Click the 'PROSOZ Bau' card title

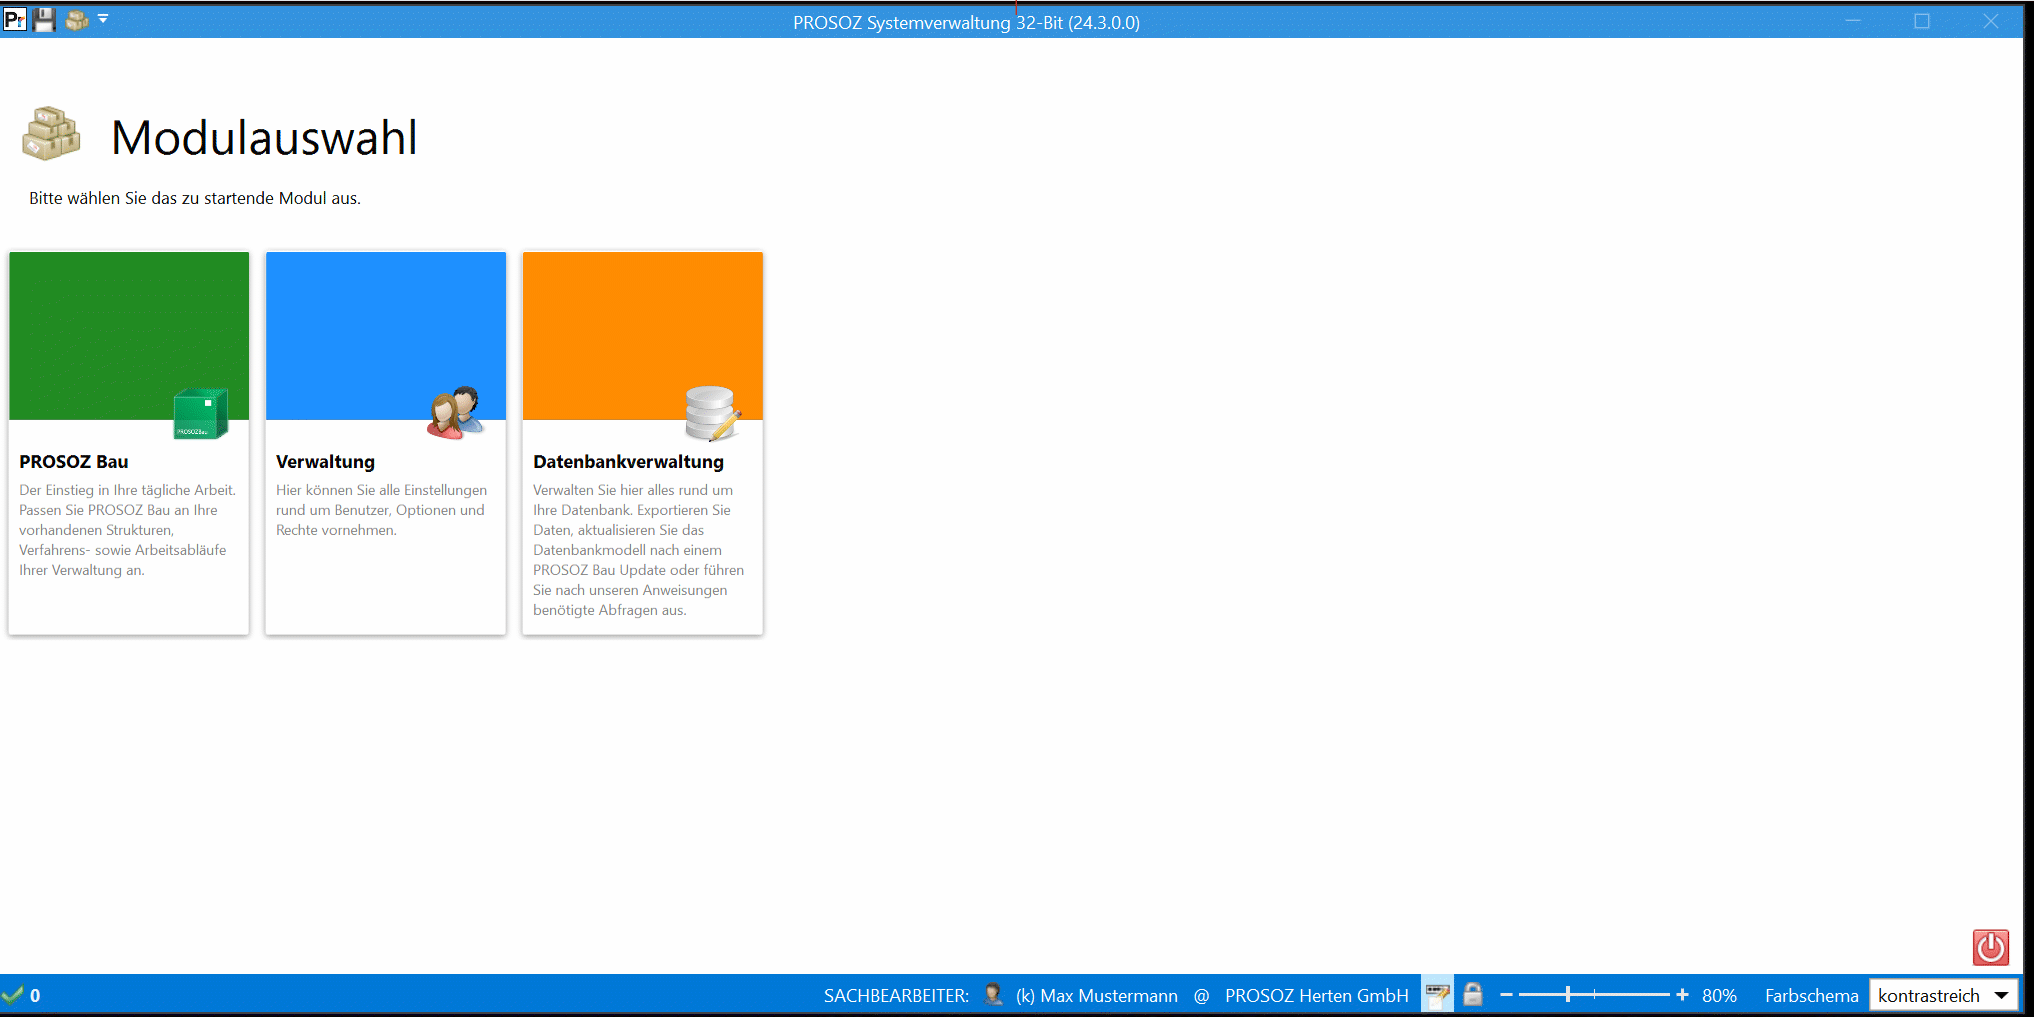click(74, 462)
